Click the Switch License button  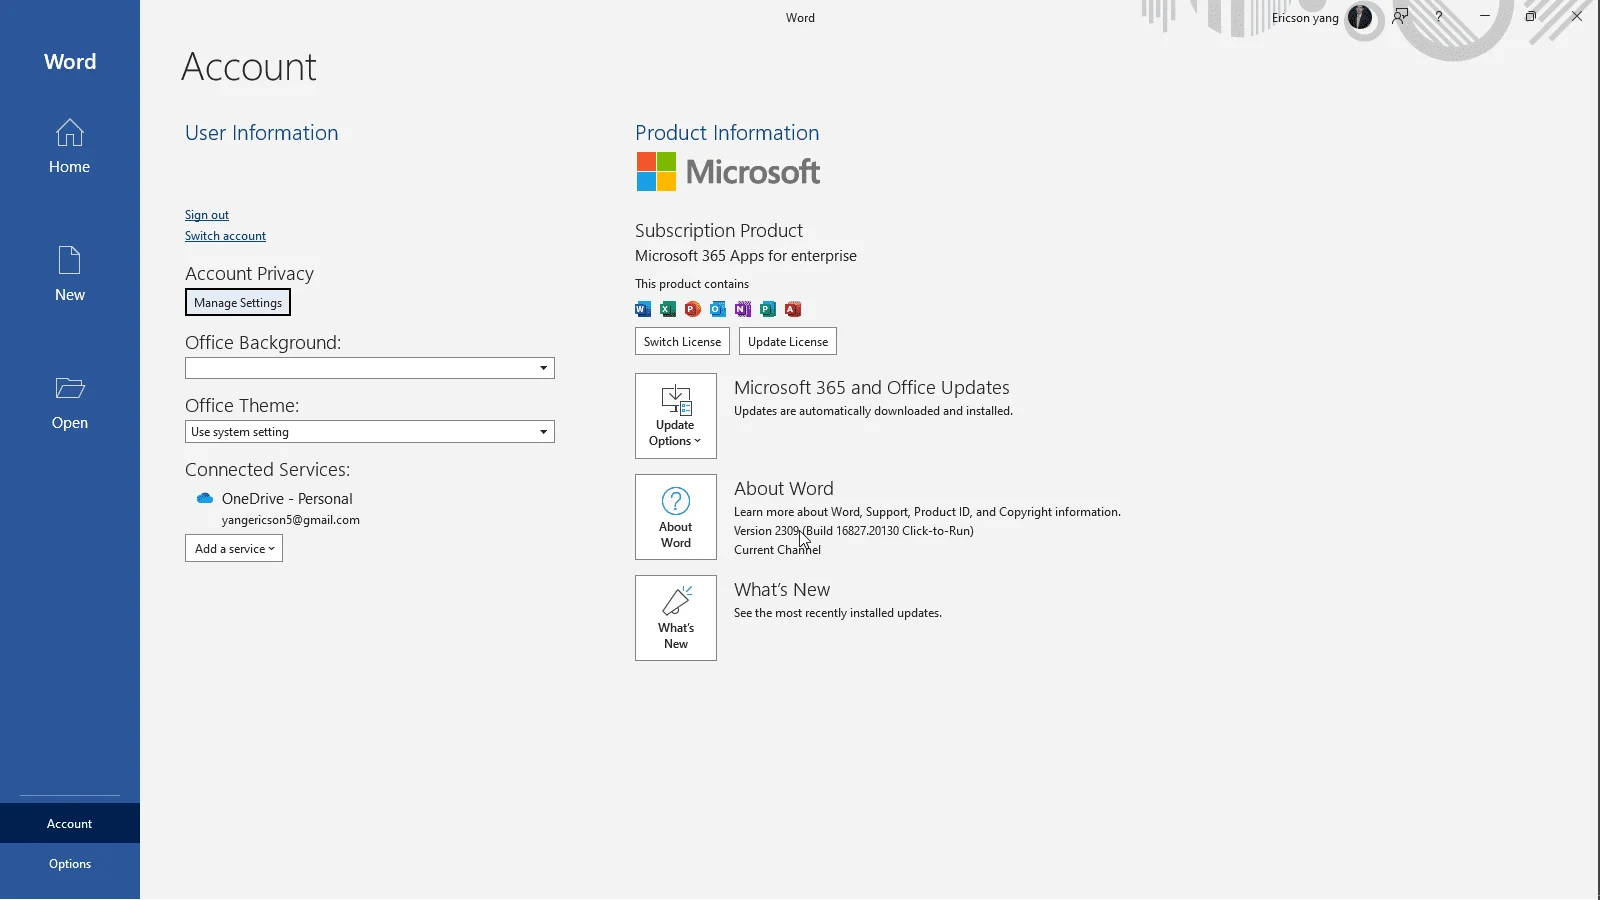pyautogui.click(x=682, y=341)
